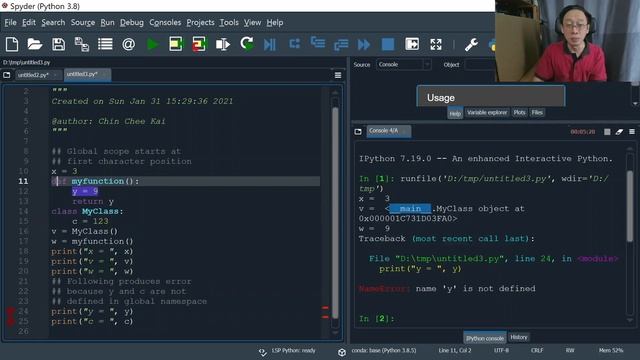Open the Projects menu
The image size is (640, 360).
tap(200, 22)
